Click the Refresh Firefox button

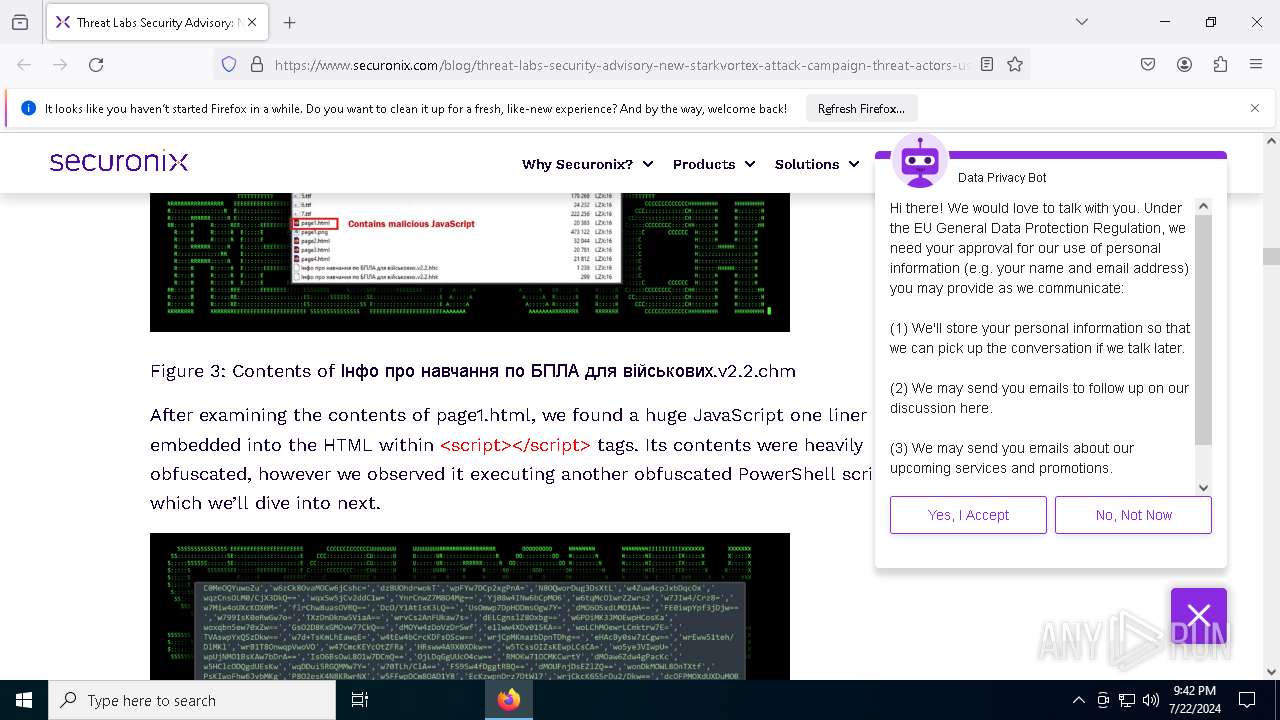point(861,109)
